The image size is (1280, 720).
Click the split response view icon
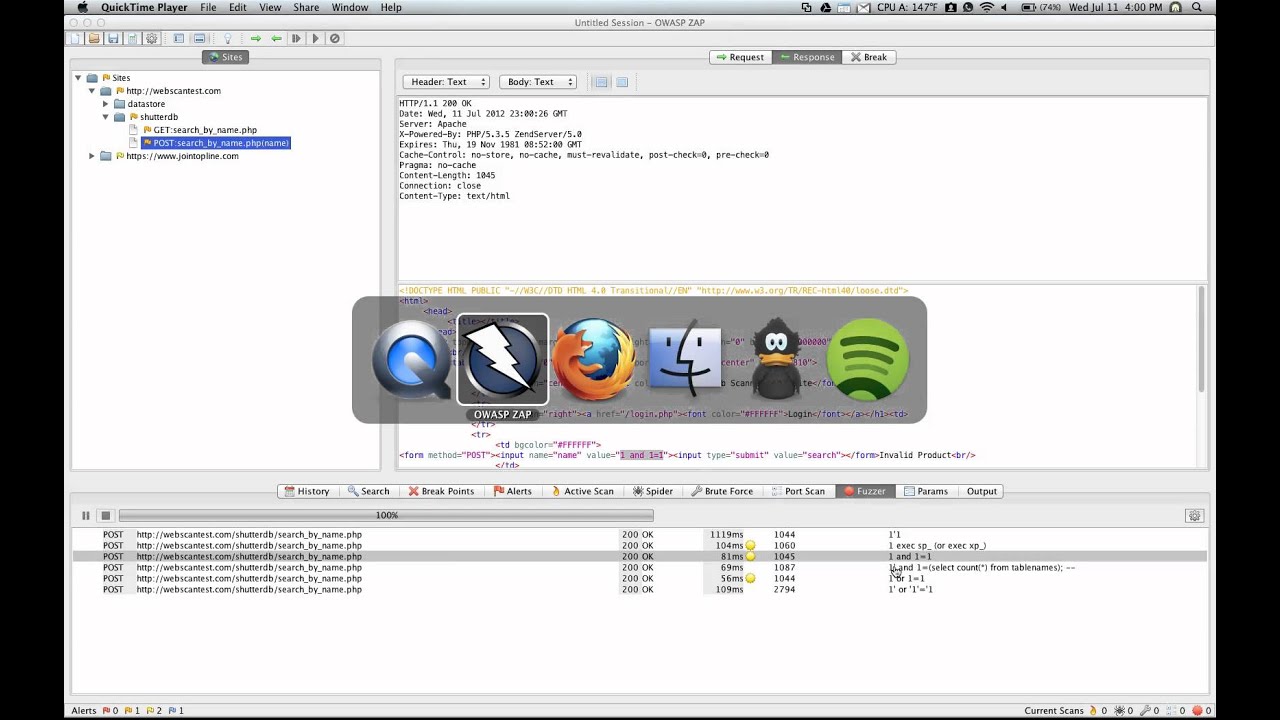tap(601, 82)
